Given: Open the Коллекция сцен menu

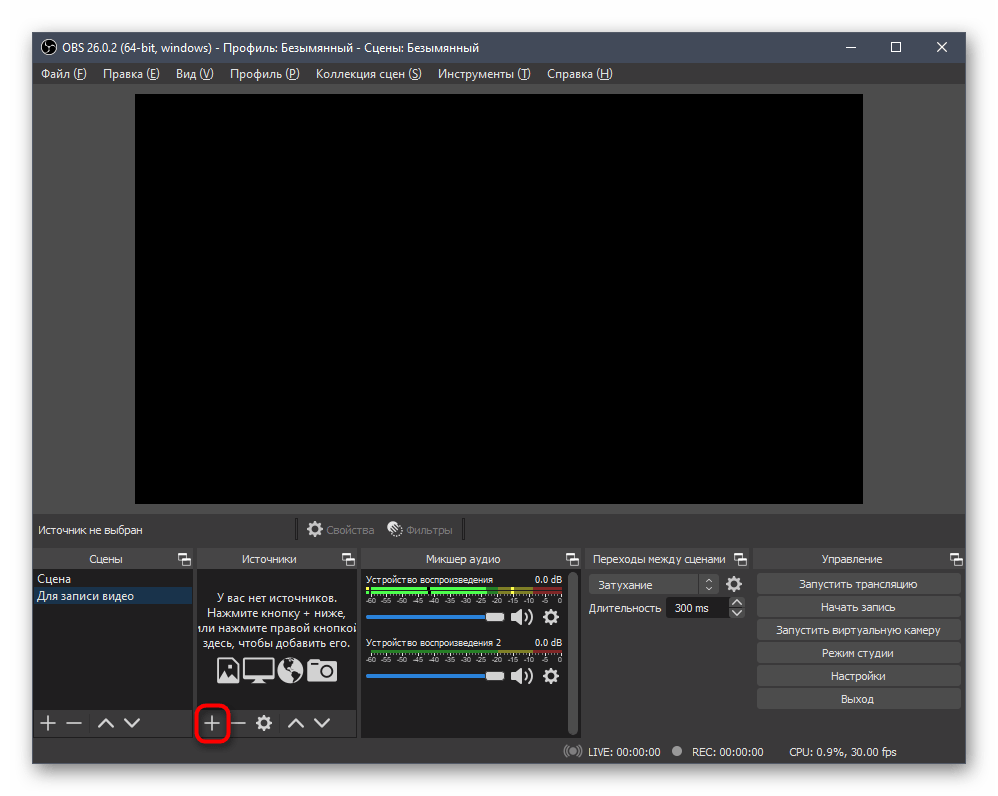Looking at the screenshot, I should tap(369, 74).
